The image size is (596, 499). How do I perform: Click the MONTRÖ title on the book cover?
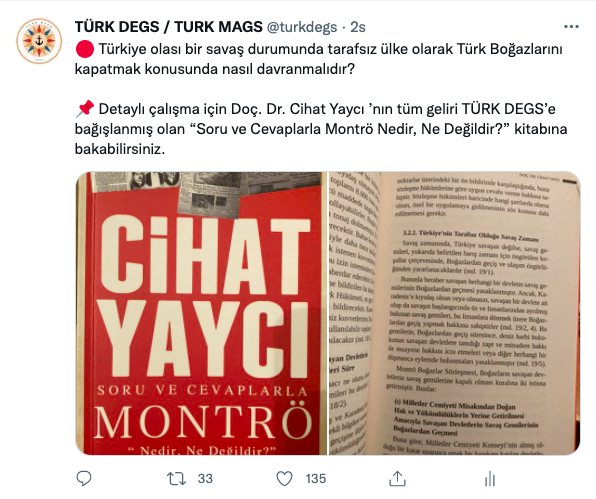203,423
